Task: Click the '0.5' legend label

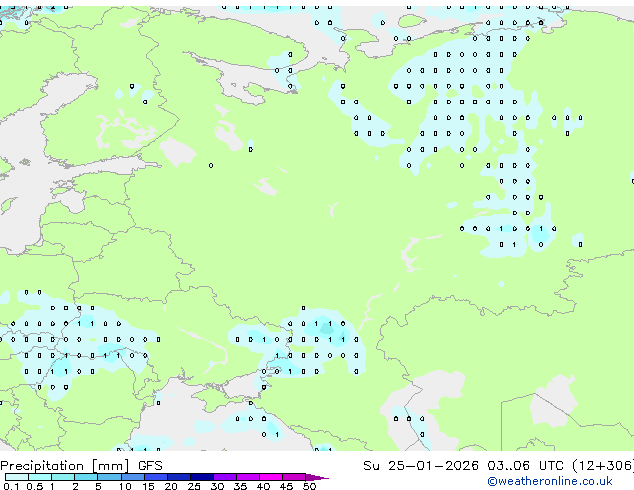Action: tap(35, 486)
